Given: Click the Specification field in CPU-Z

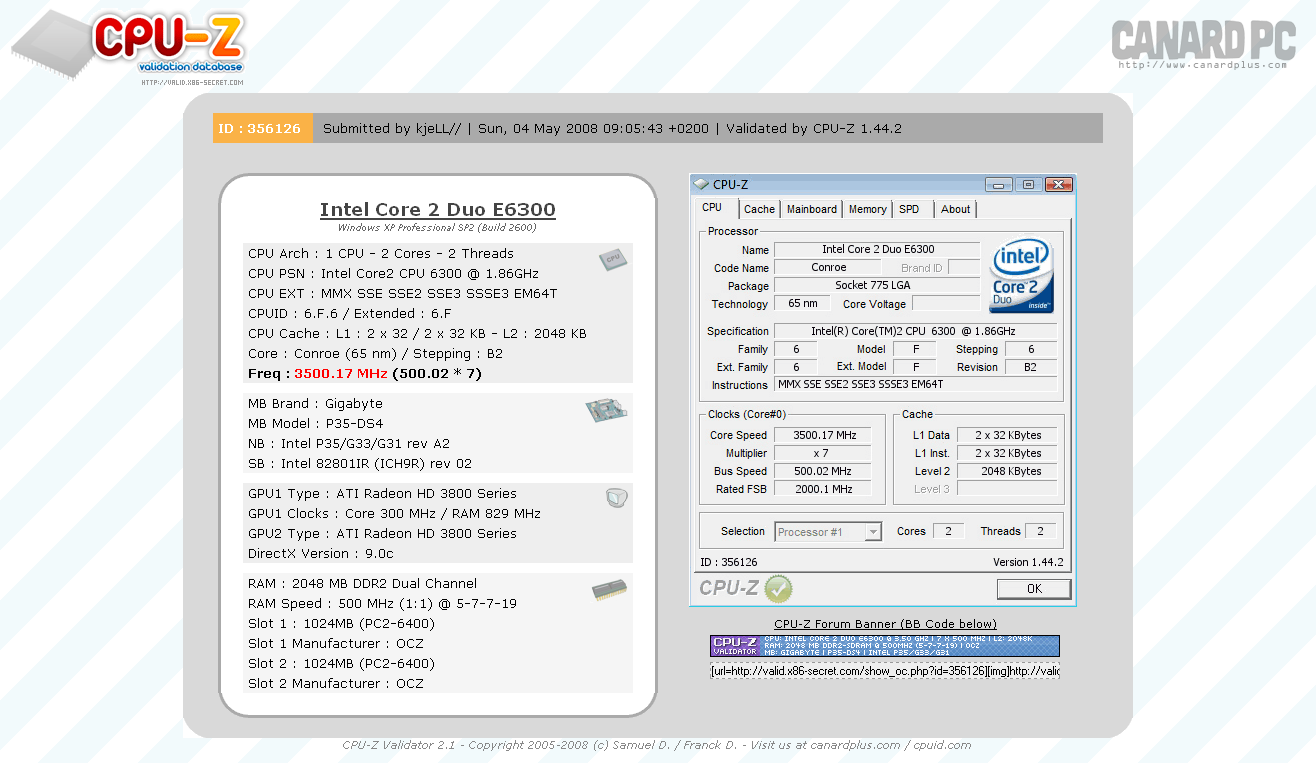Looking at the screenshot, I should tap(915, 331).
